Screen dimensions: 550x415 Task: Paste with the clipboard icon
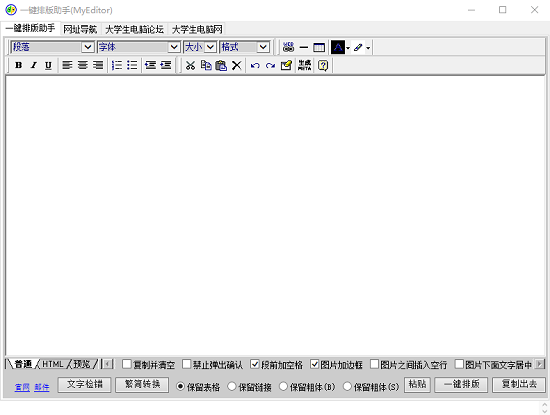click(221, 65)
